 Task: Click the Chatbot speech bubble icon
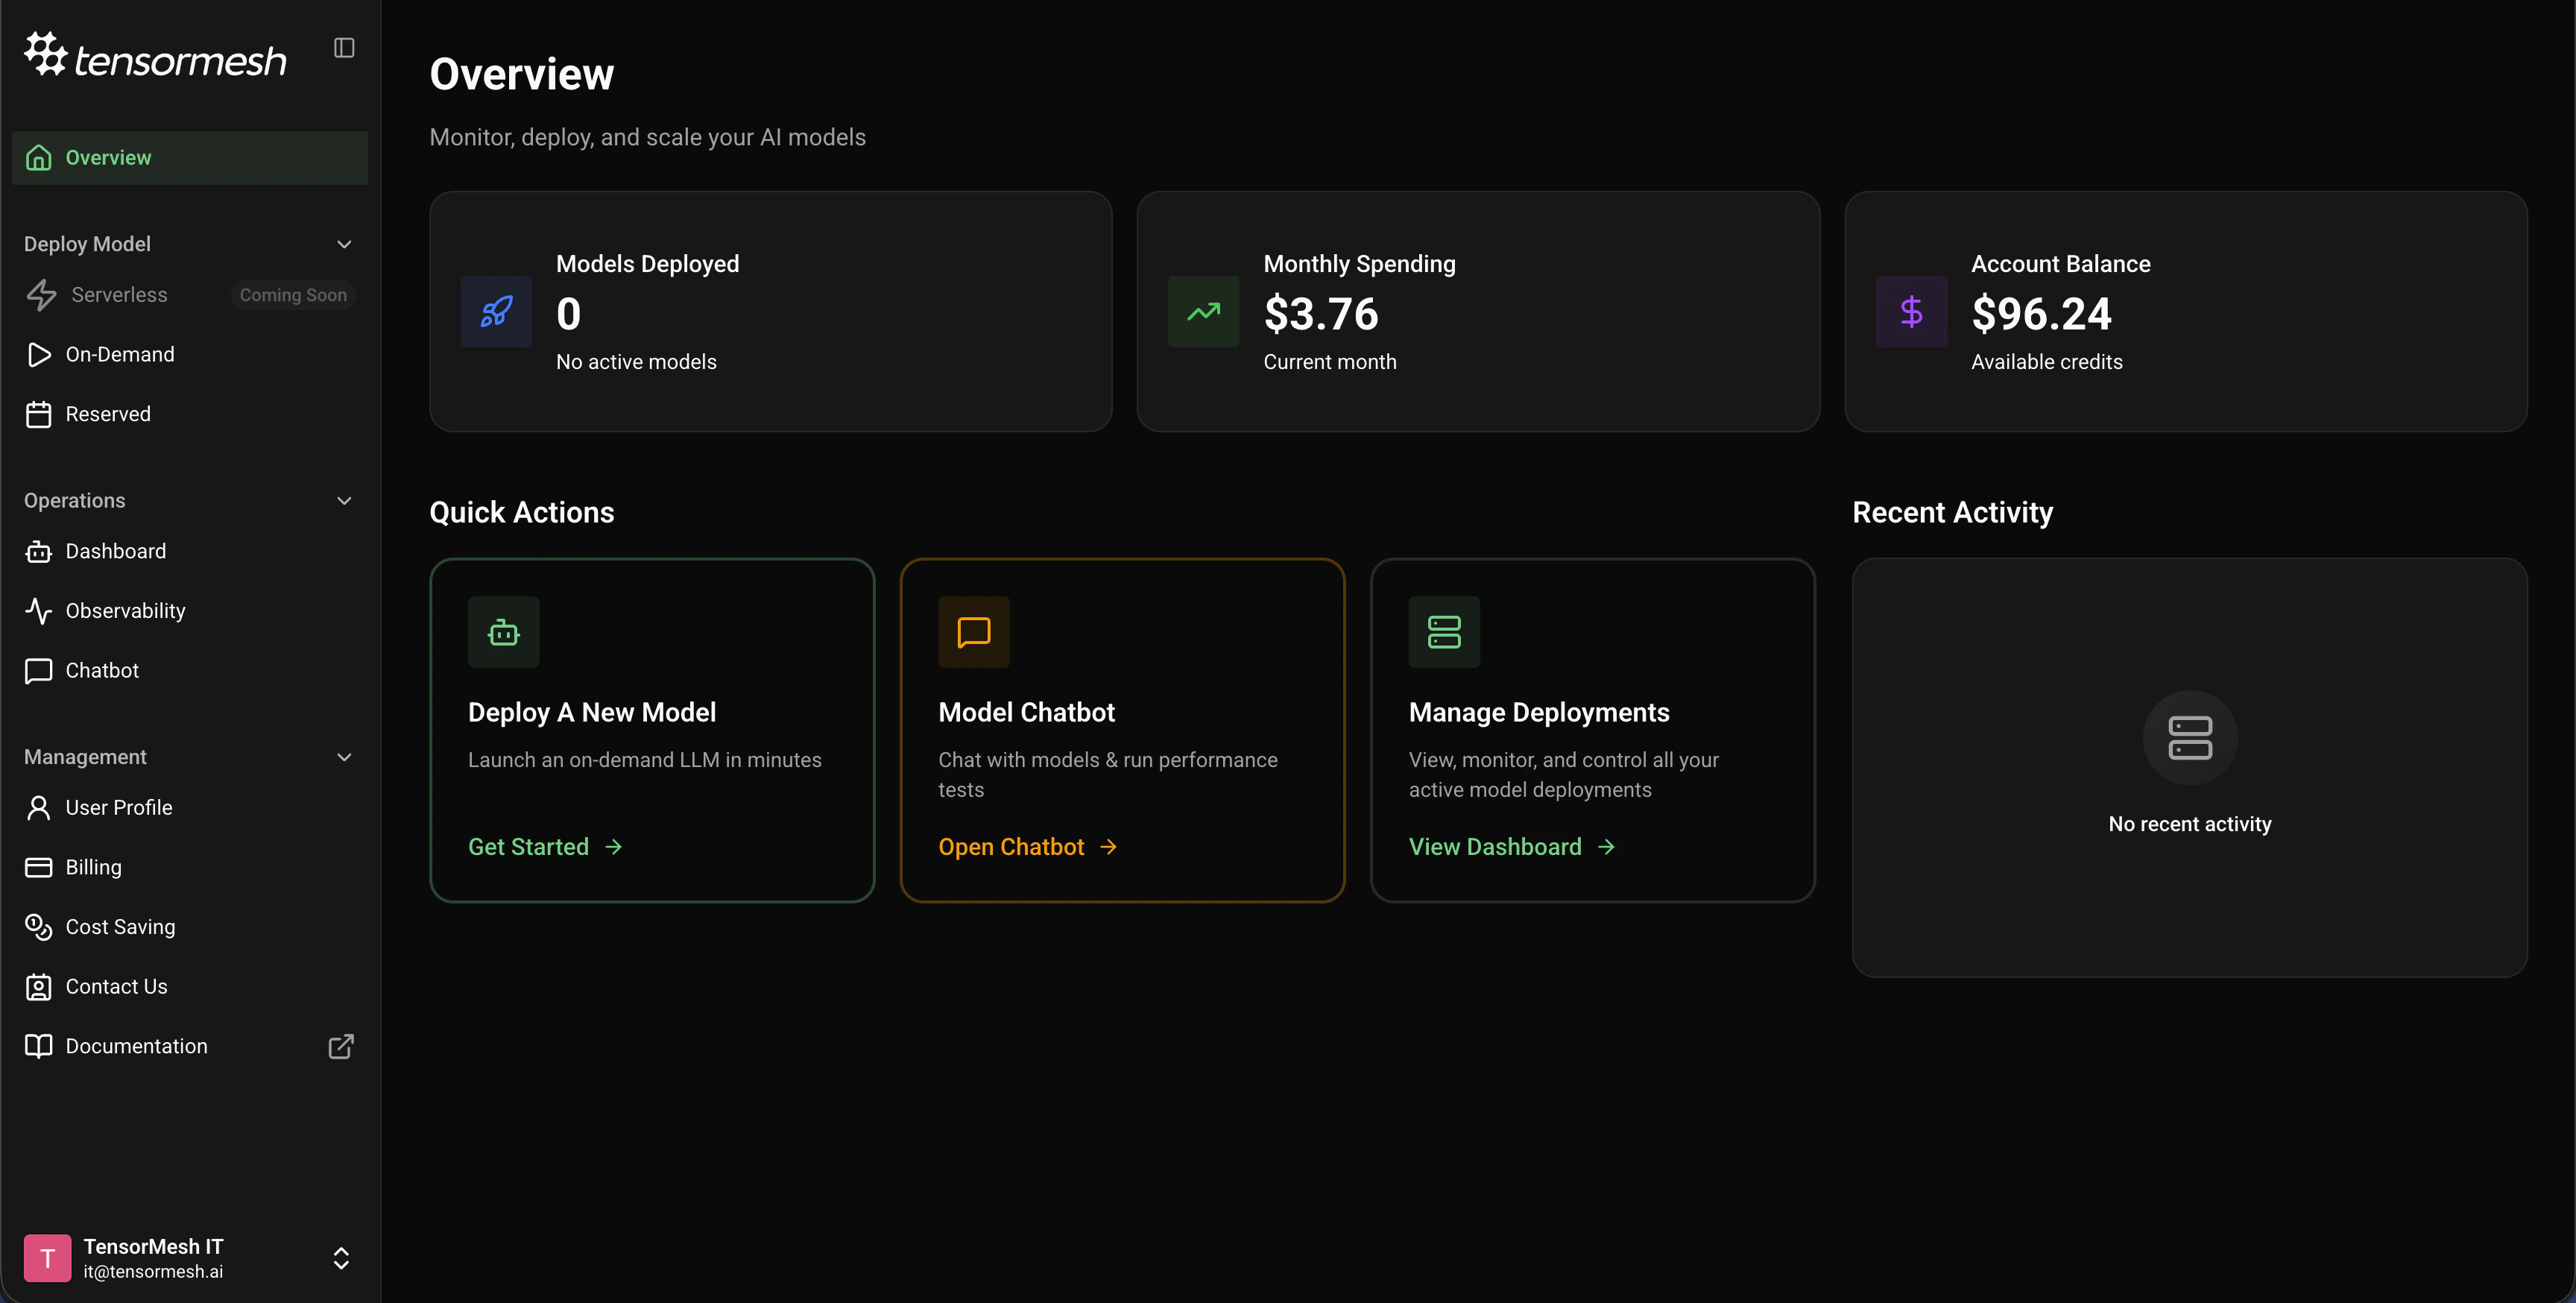pos(39,670)
